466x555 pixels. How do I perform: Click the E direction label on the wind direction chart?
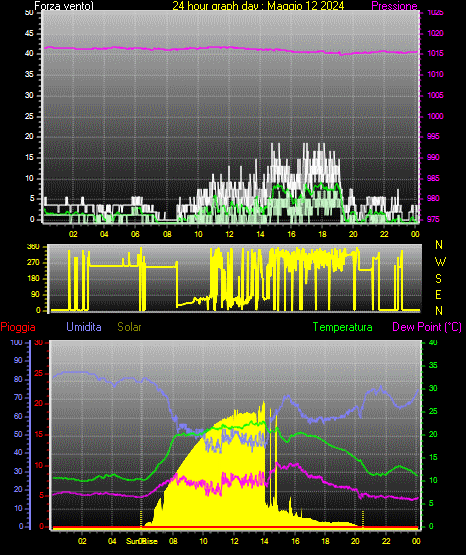[x=438, y=294]
